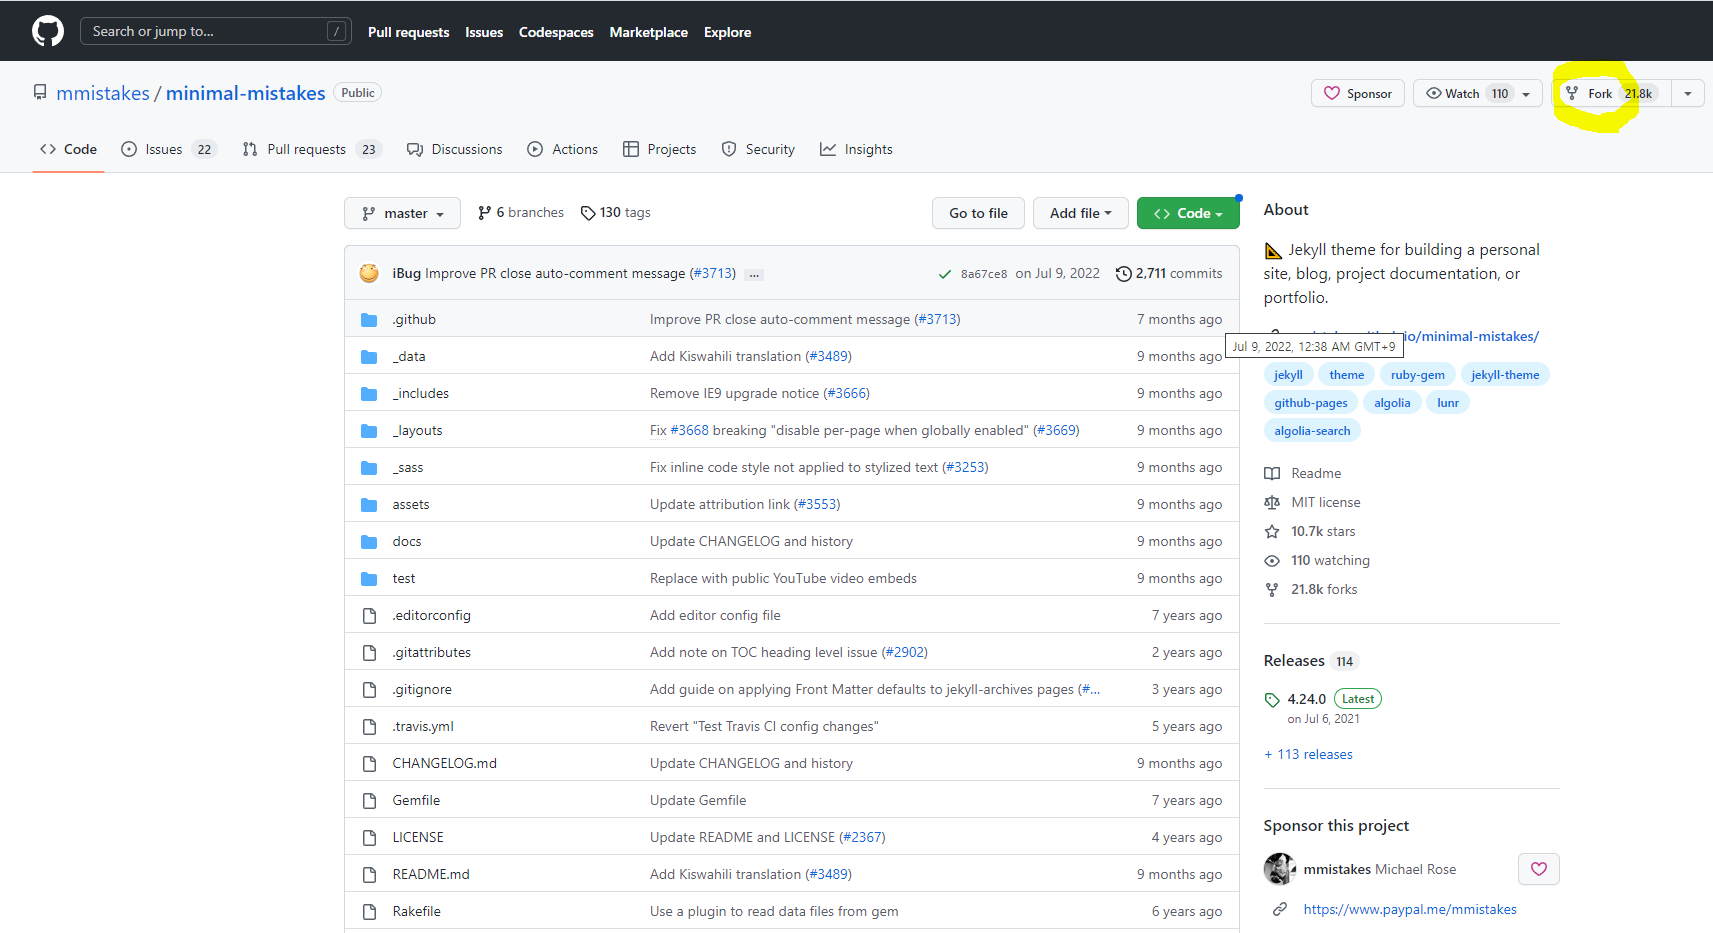View the 130 tags link

(x=616, y=212)
